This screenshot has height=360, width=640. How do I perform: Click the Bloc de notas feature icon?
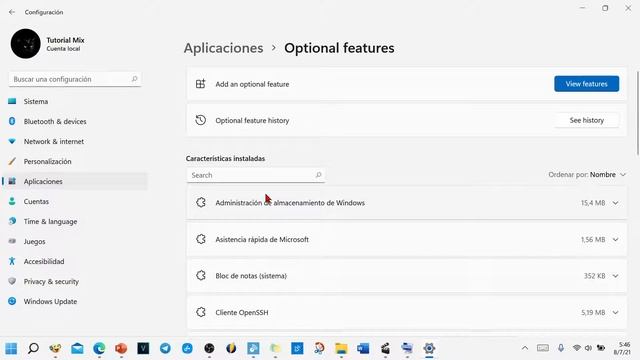click(201, 276)
